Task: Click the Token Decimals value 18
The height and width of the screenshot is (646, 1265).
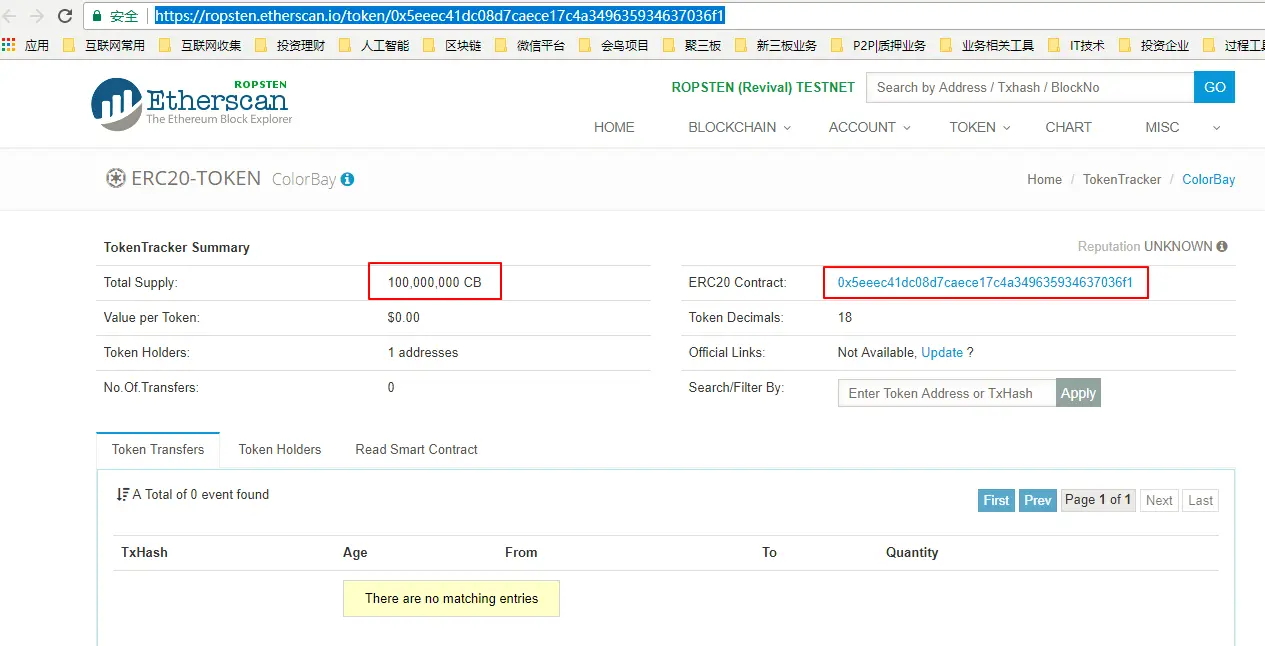Action: 845,317
